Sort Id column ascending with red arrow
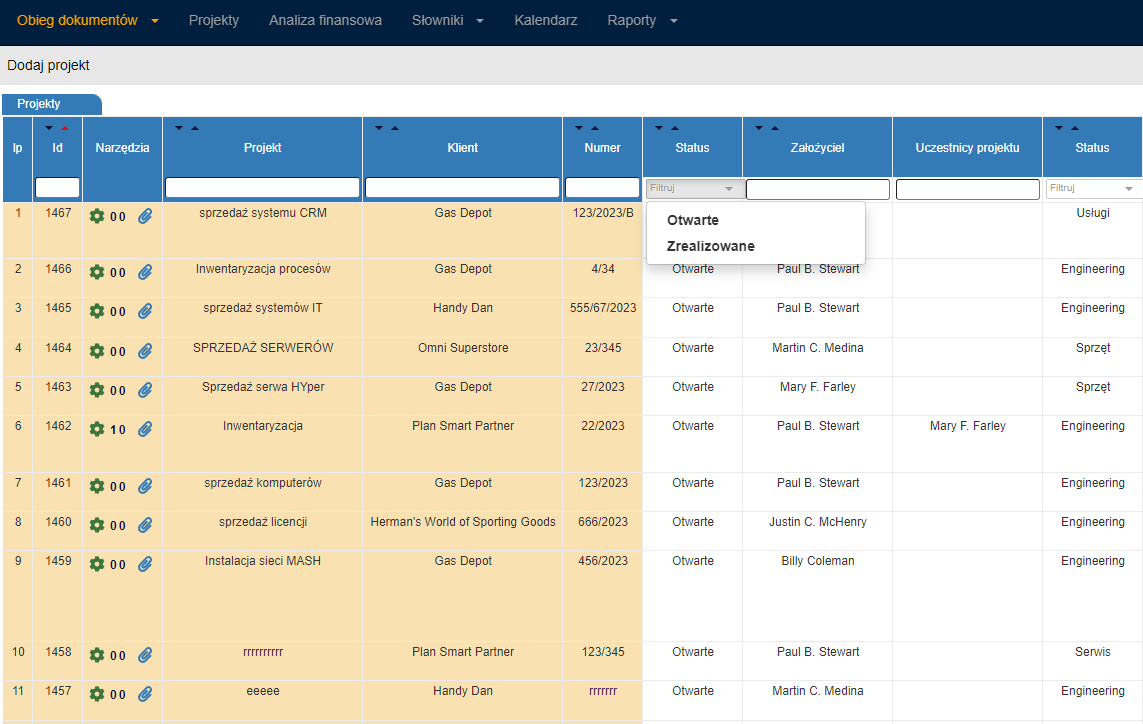The width and height of the screenshot is (1143, 724). point(65,128)
